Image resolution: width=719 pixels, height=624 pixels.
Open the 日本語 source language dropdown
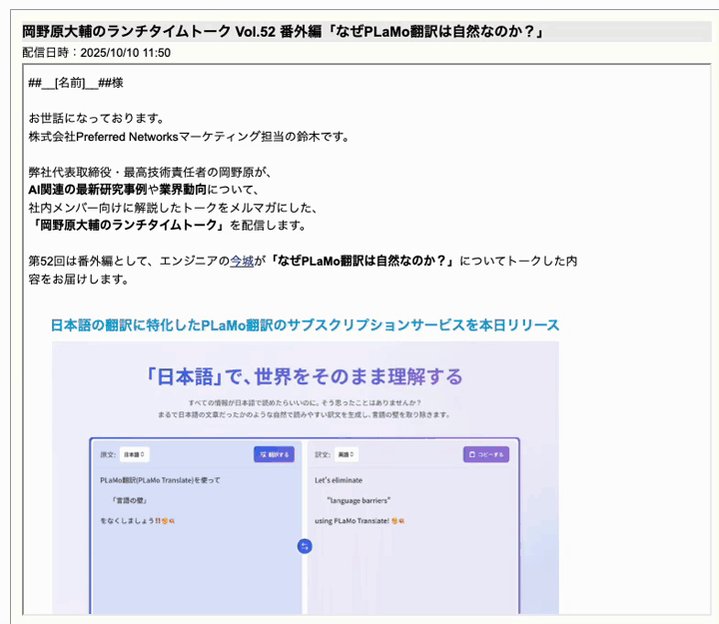pos(134,454)
